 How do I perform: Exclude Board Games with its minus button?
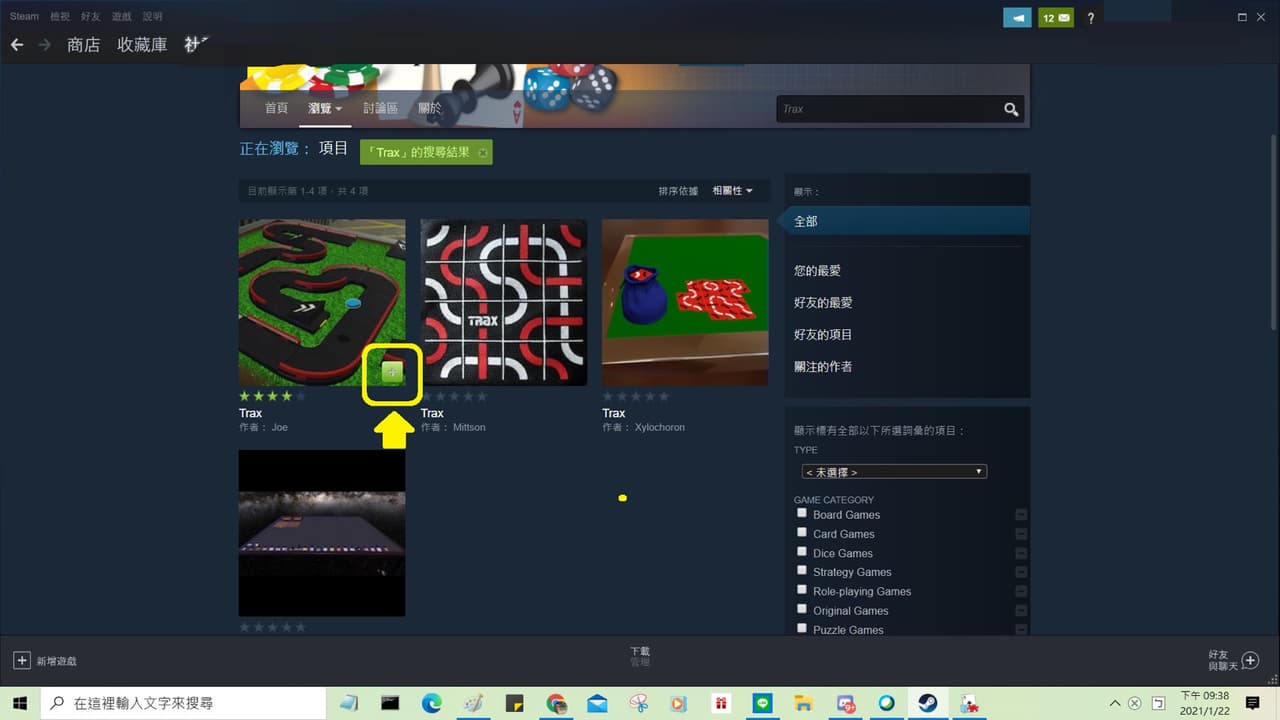point(1021,515)
